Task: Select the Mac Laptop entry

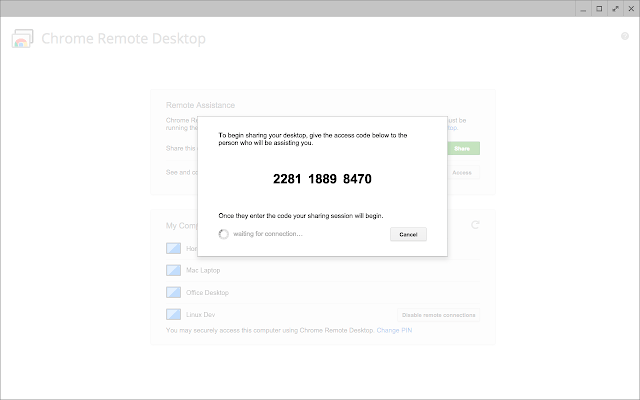Action: (x=202, y=270)
